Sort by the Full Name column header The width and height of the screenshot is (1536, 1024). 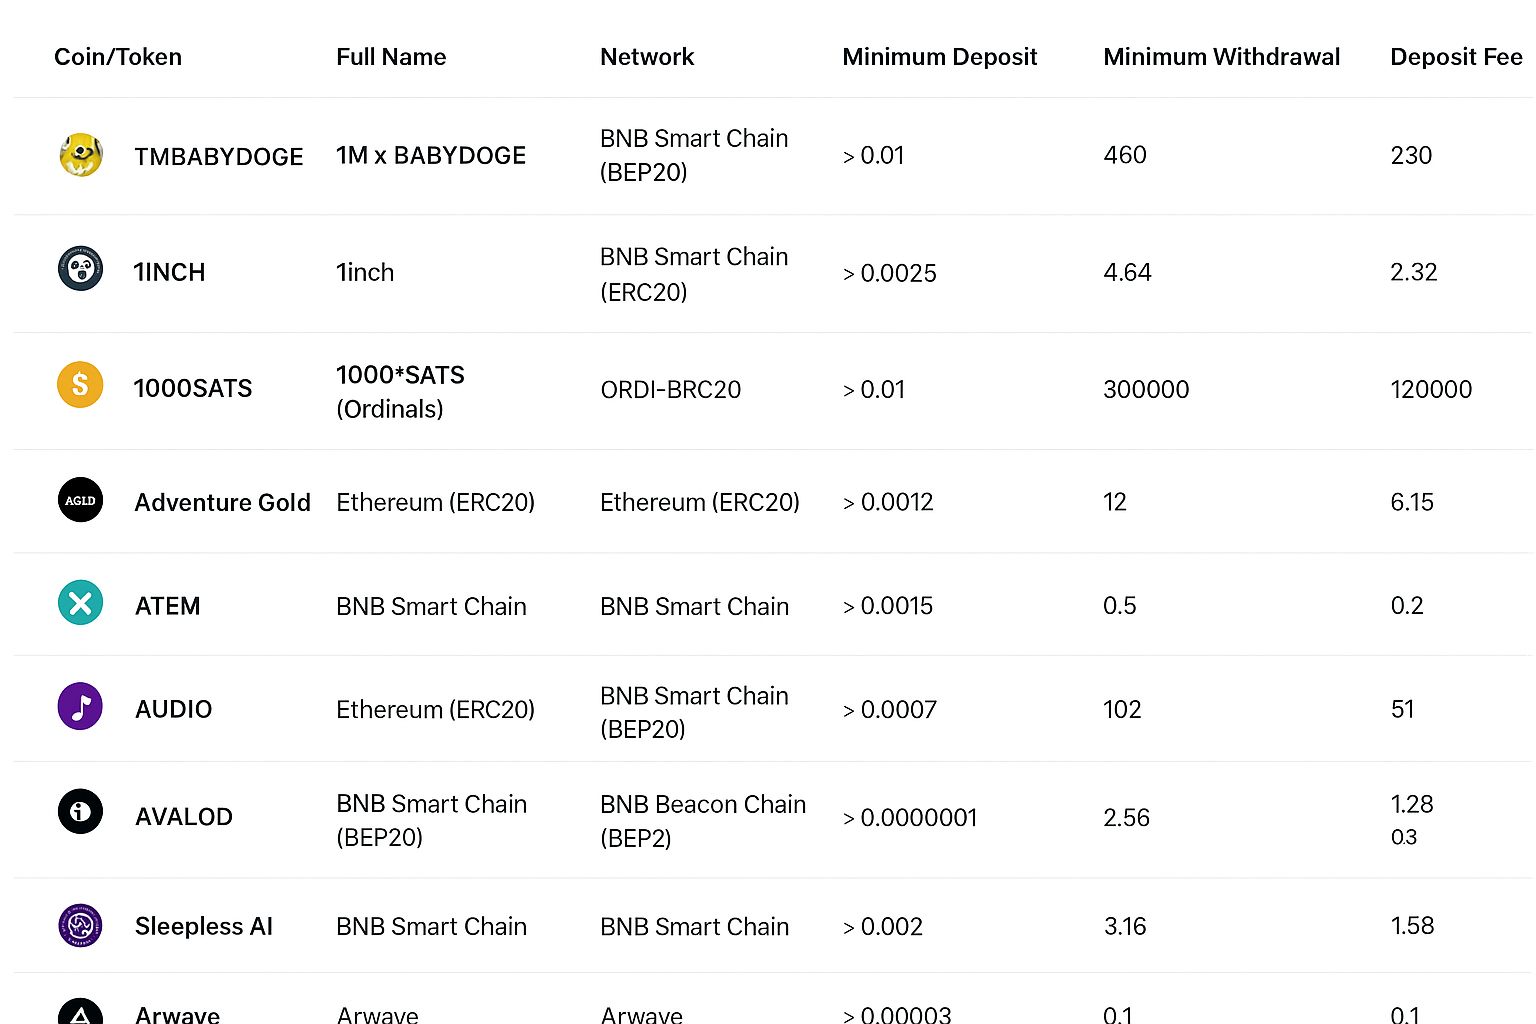391,57
